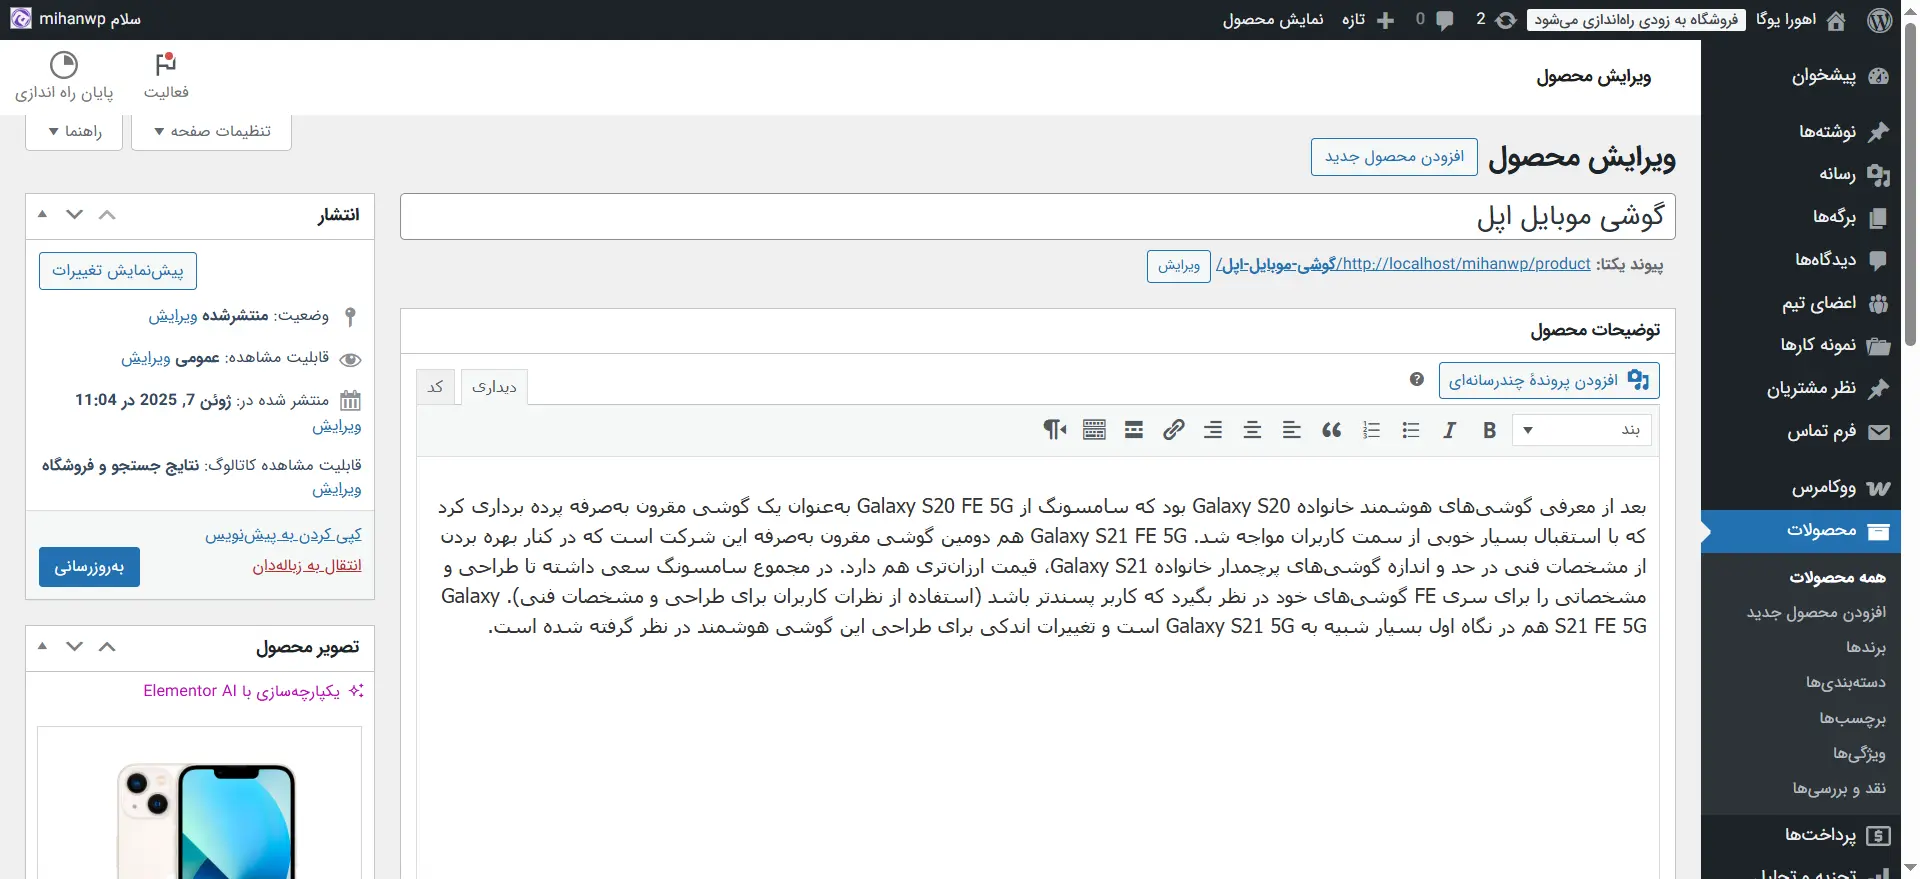Open the paragraph format dropdown
The width and height of the screenshot is (1920, 879).
(1582, 430)
